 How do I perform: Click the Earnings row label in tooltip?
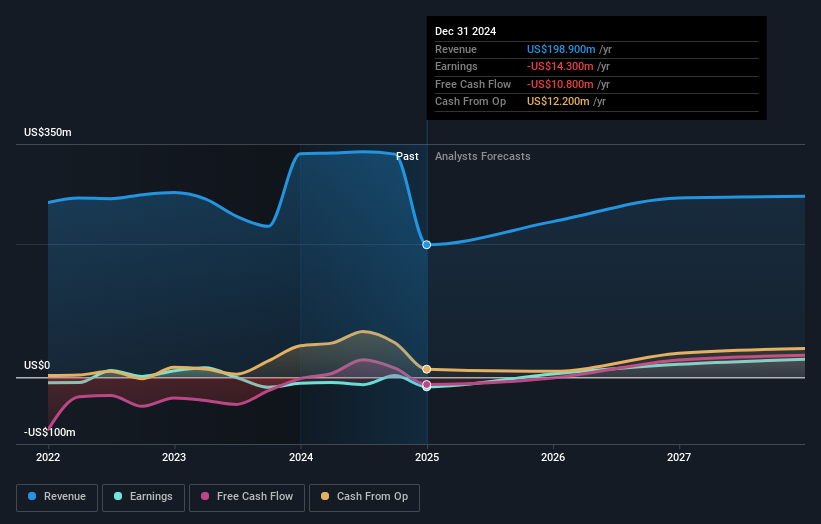pyautogui.click(x=456, y=66)
